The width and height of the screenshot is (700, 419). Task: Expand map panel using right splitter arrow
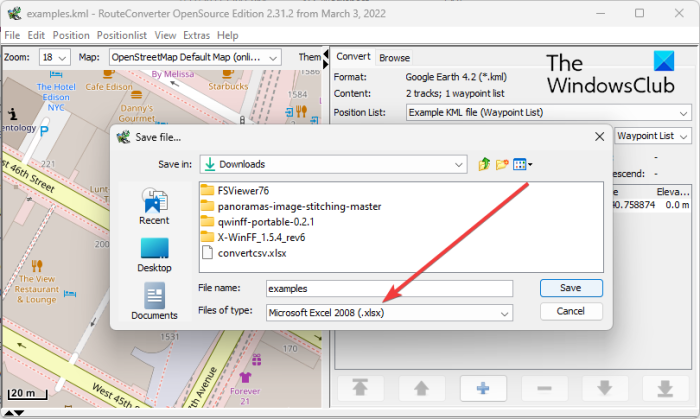[x=325, y=64]
